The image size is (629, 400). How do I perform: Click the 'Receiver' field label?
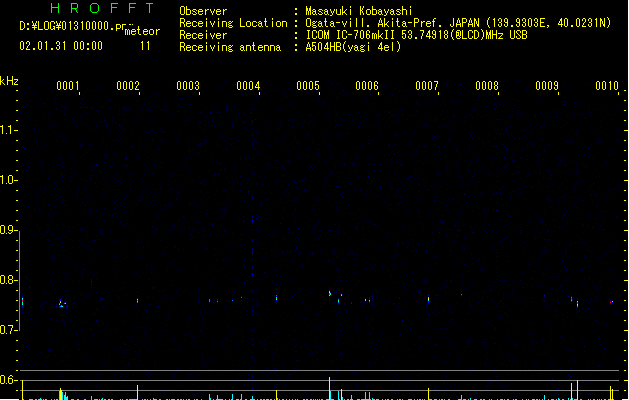pos(203,35)
